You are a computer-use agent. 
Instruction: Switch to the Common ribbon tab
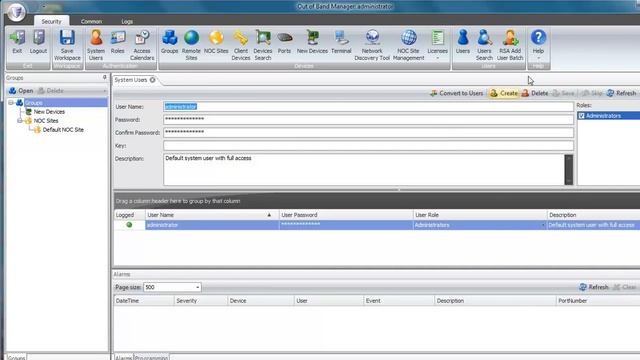tap(91, 21)
